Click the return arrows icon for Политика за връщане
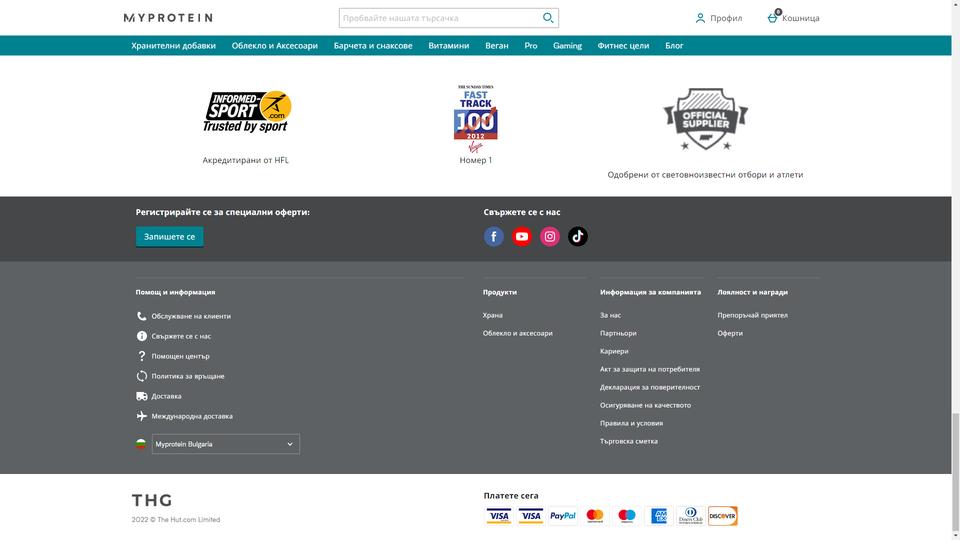This screenshot has width=960, height=540. [x=141, y=376]
